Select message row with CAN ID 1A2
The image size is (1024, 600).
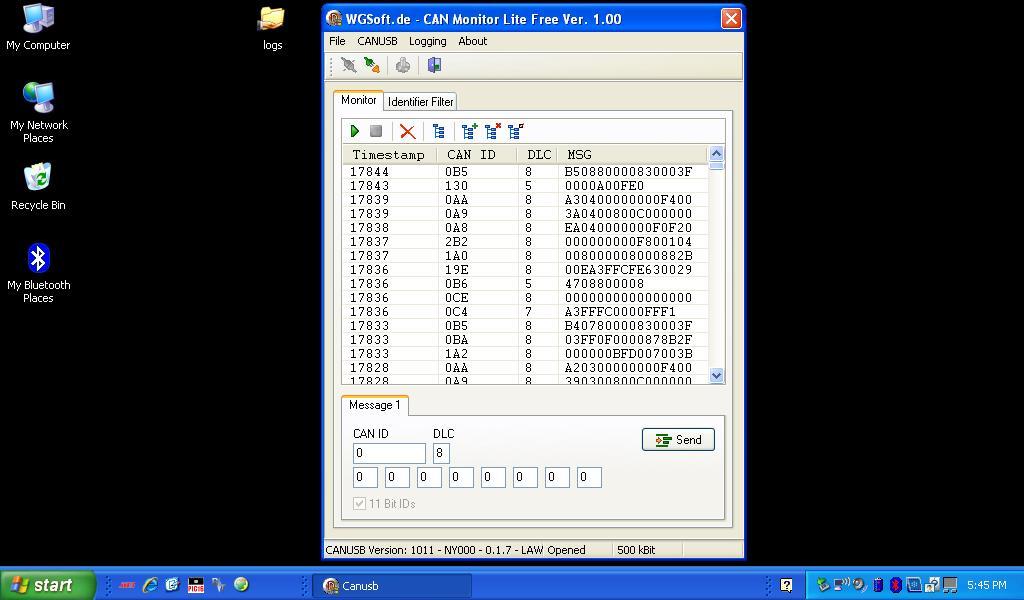pyautogui.click(x=525, y=354)
